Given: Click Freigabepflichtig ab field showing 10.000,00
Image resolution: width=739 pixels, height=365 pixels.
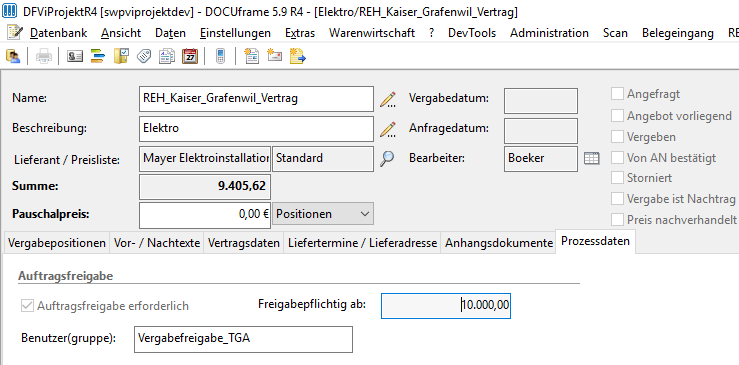Looking at the screenshot, I should (x=446, y=305).
